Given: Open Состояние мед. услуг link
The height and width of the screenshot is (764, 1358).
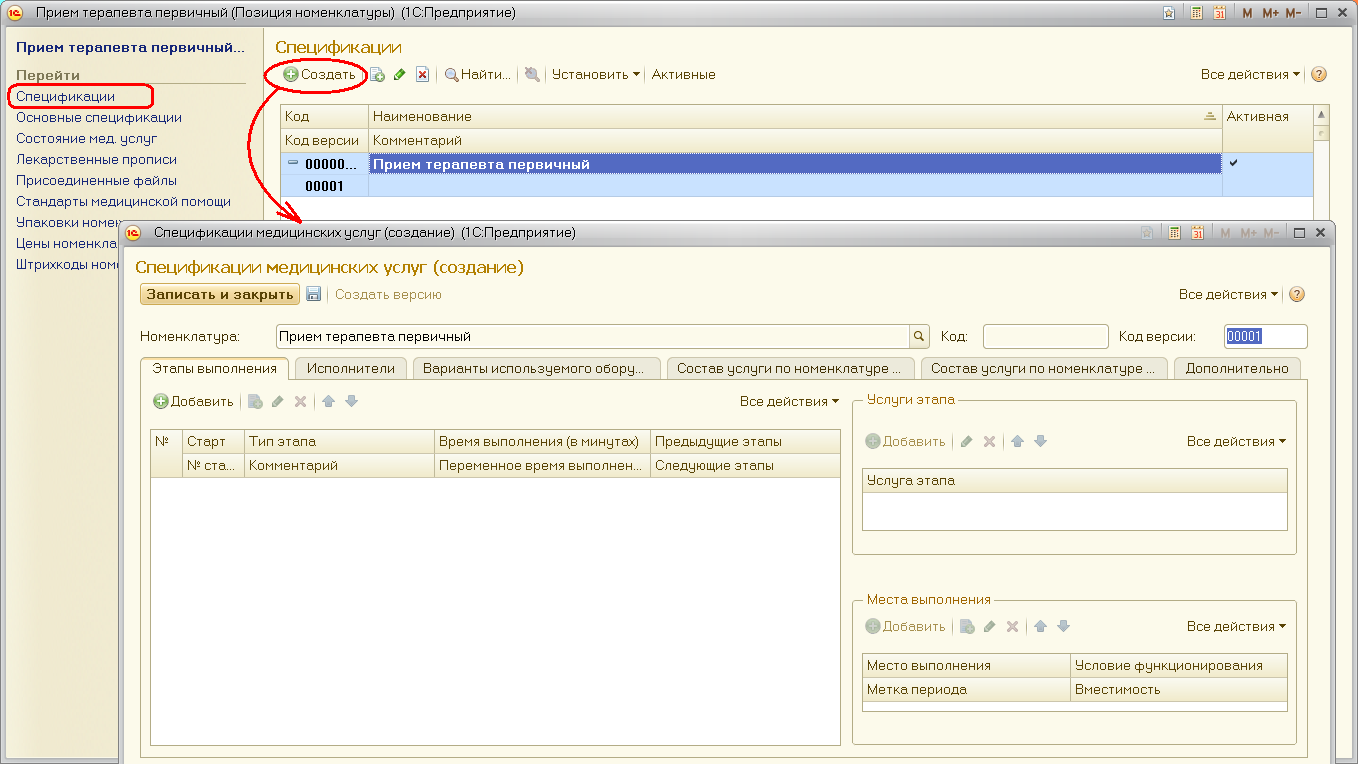Looking at the screenshot, I should (x=87, y=138).
